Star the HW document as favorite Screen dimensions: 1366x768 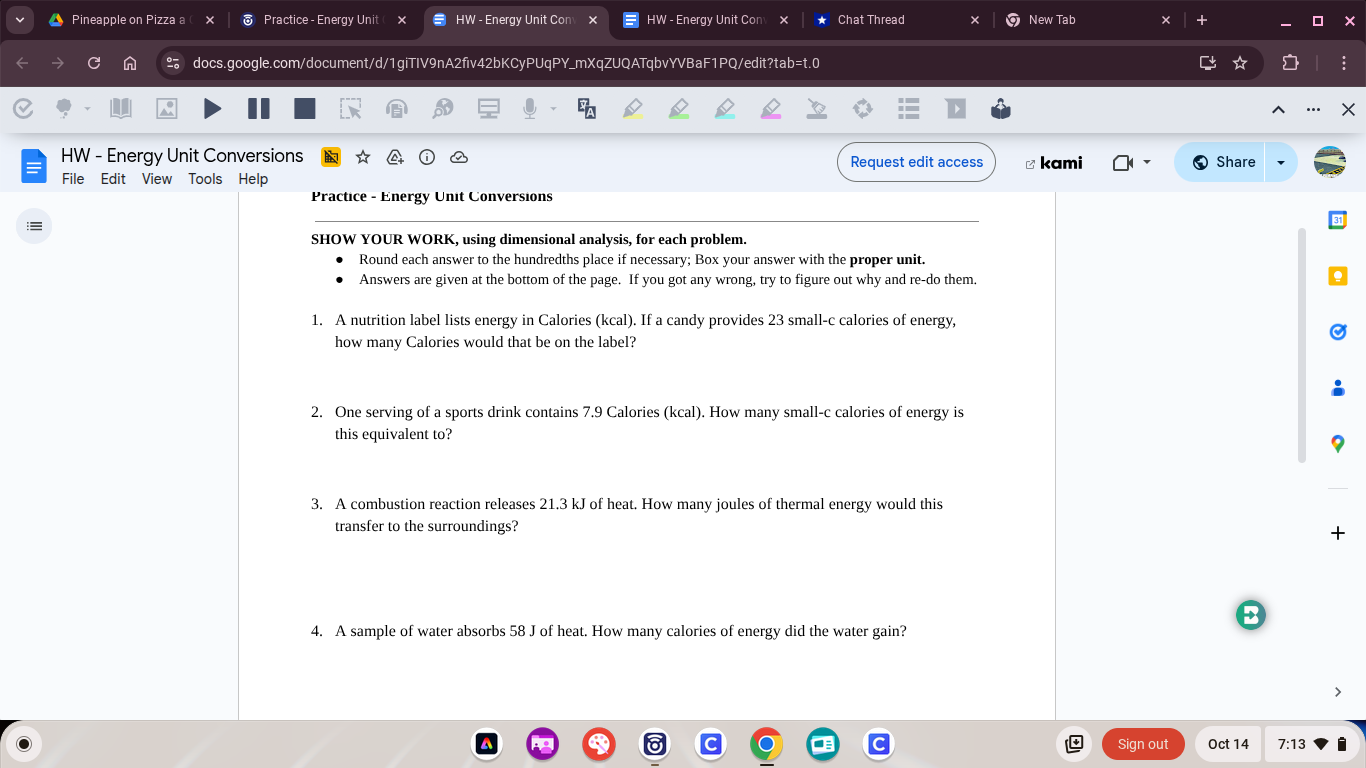click(362, 157)
